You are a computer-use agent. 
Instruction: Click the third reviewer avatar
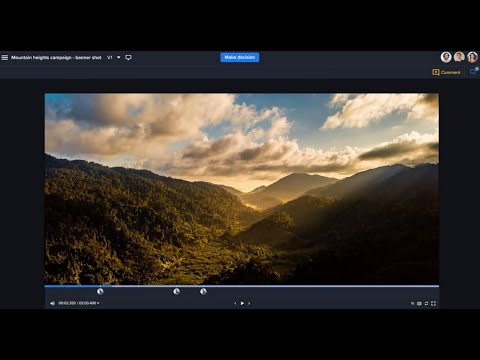pyautogui.click(x=472, y=57)
